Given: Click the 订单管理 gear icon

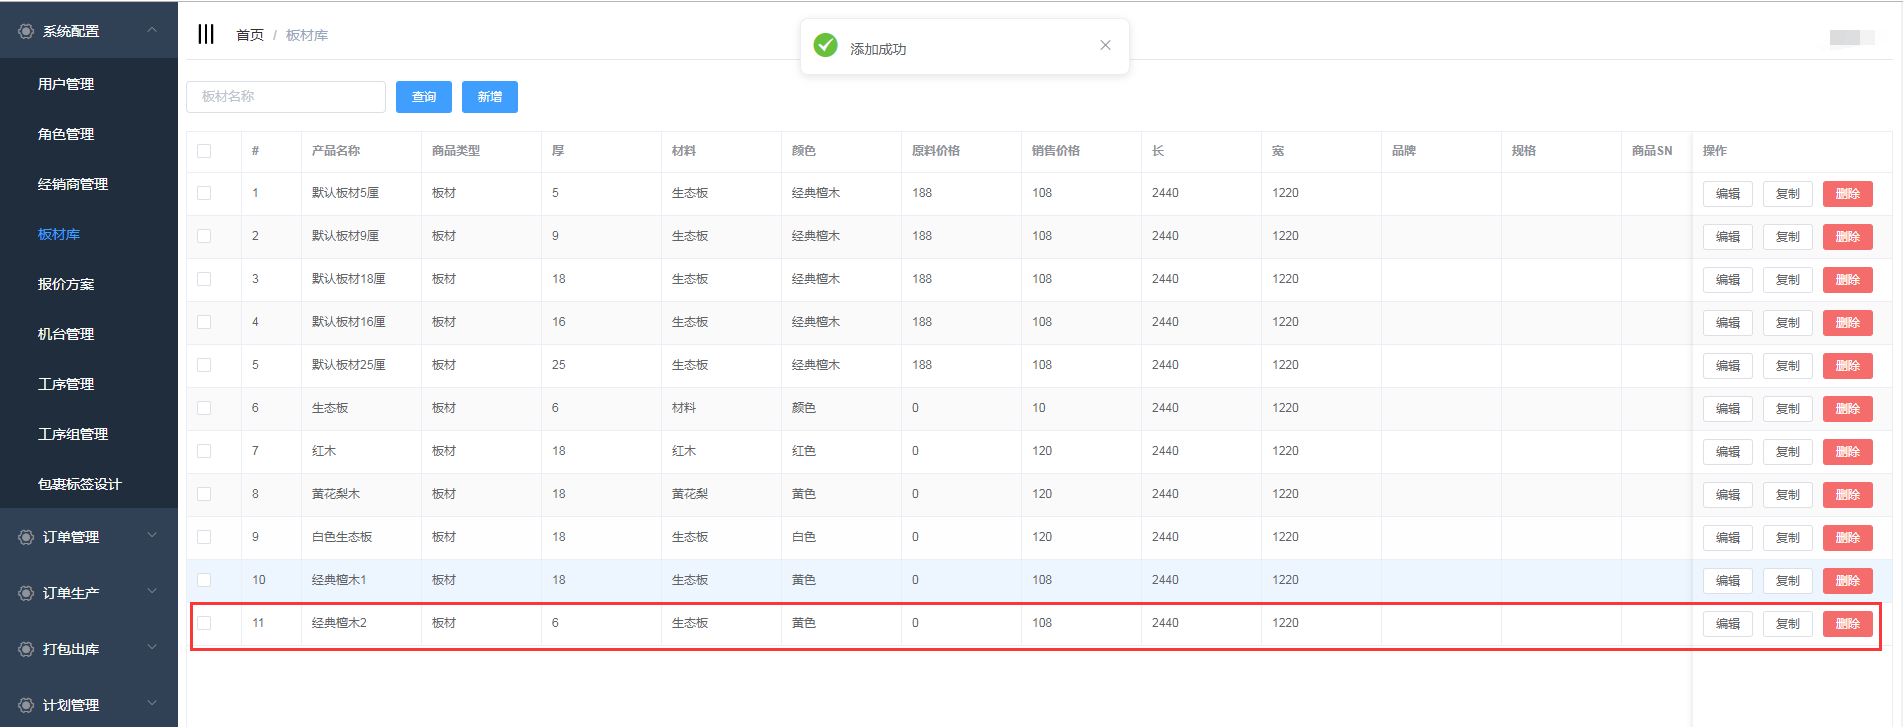Looking at the screenshot, I should [x=26, y=537].
